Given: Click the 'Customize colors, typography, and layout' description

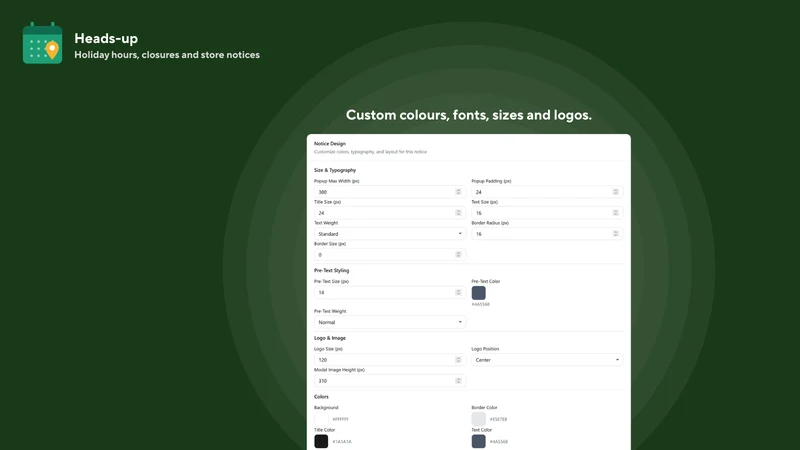Looking at the screenshot, I should point(370,152).
